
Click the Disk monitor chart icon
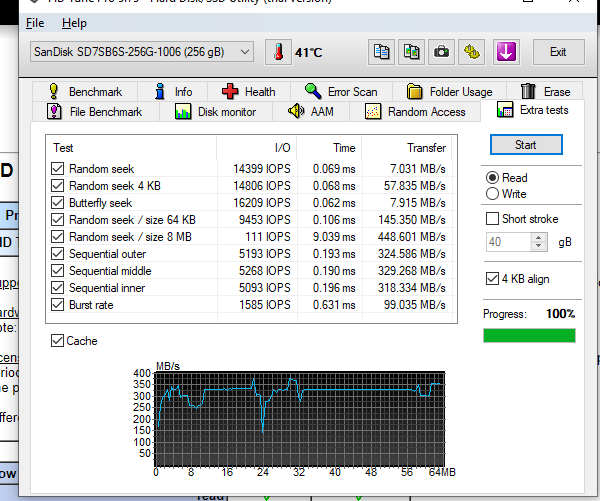click(183, 112)
